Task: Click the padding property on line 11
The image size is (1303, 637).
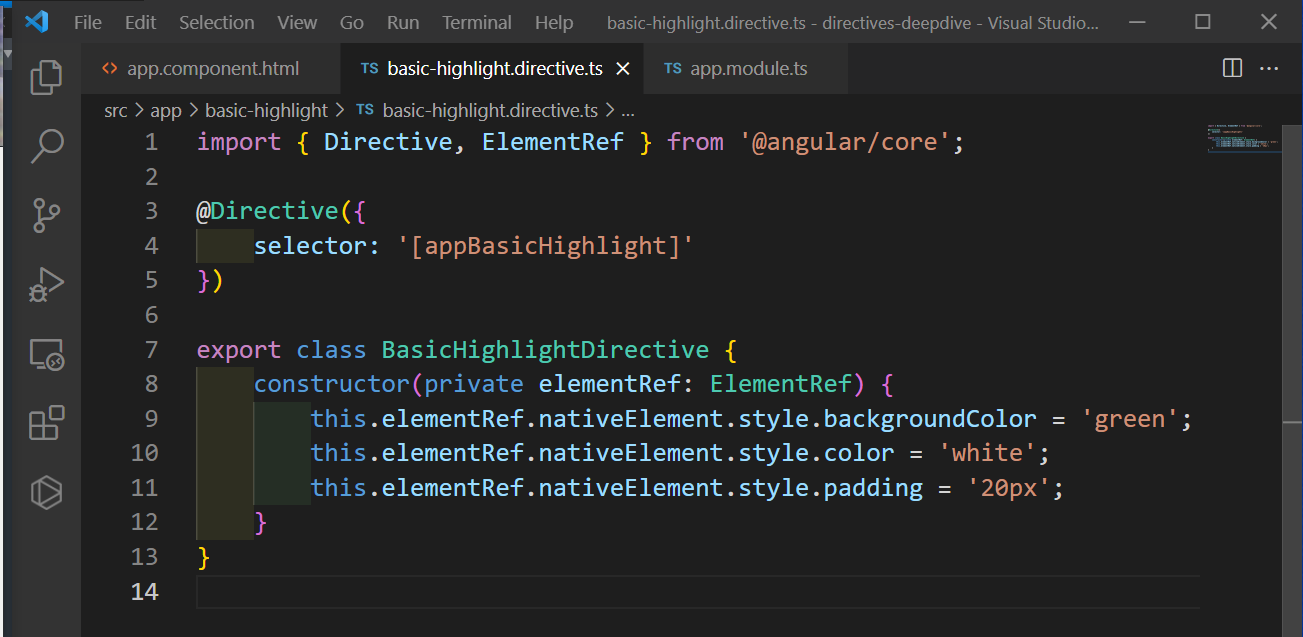Action: (873, 488)
